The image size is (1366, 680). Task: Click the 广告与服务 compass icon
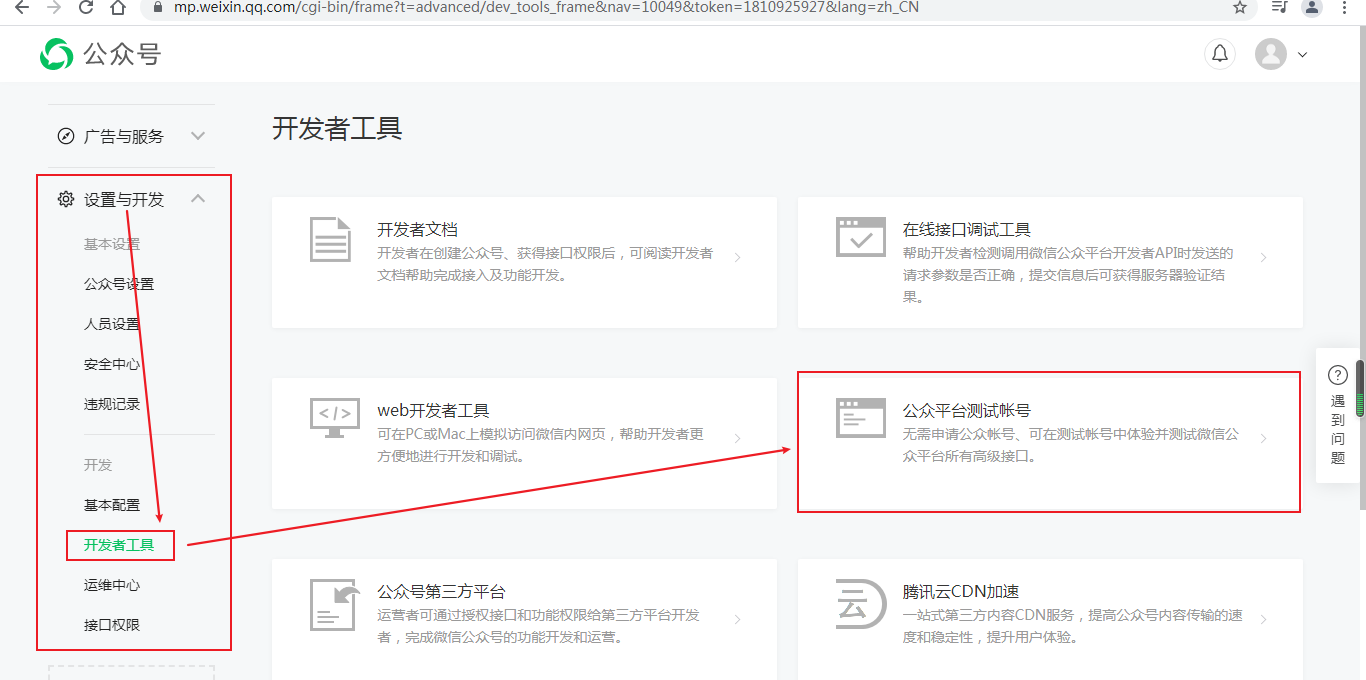pyautogui.click(x=66, y=136)
